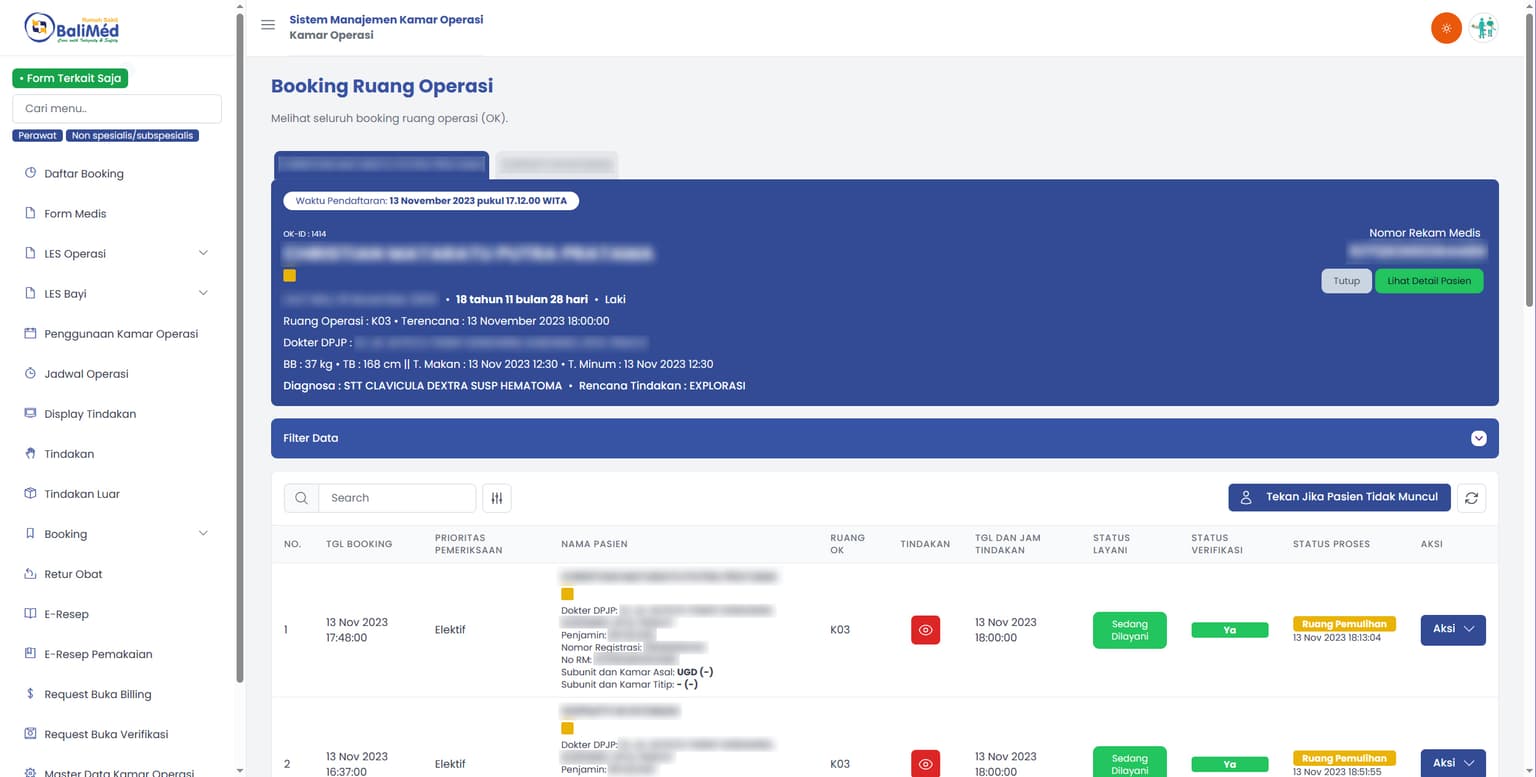Toggle the Form Terkait Saja filter

coord(70,78)
